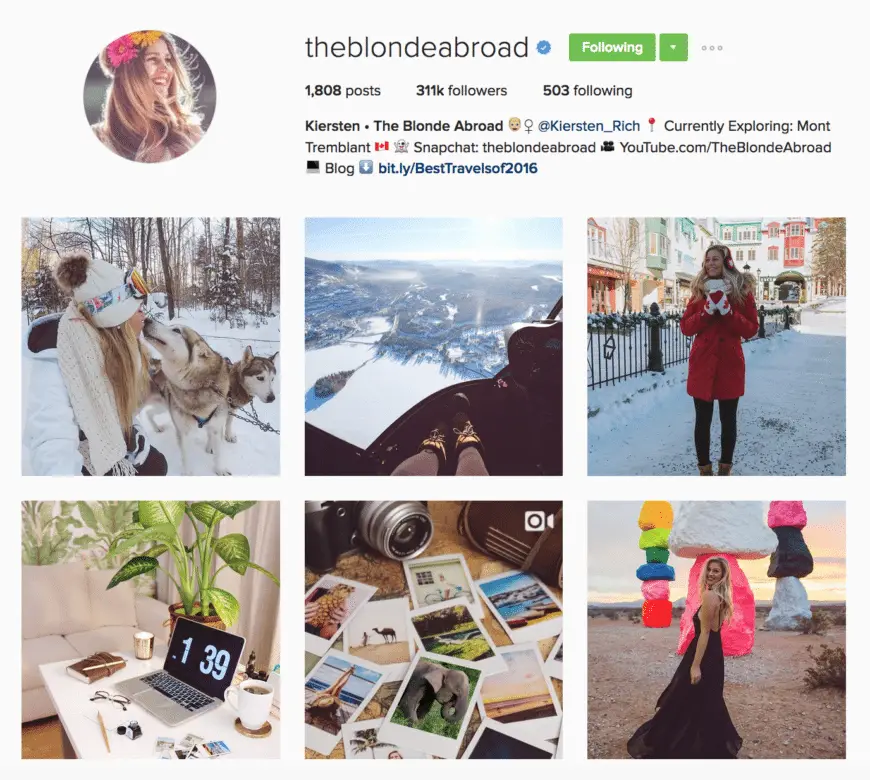Click the down-arrow emoji before the bit.ly link
The height and width of the screenshot is (780, 870).
pyautogui.click(x=366, y=168)
